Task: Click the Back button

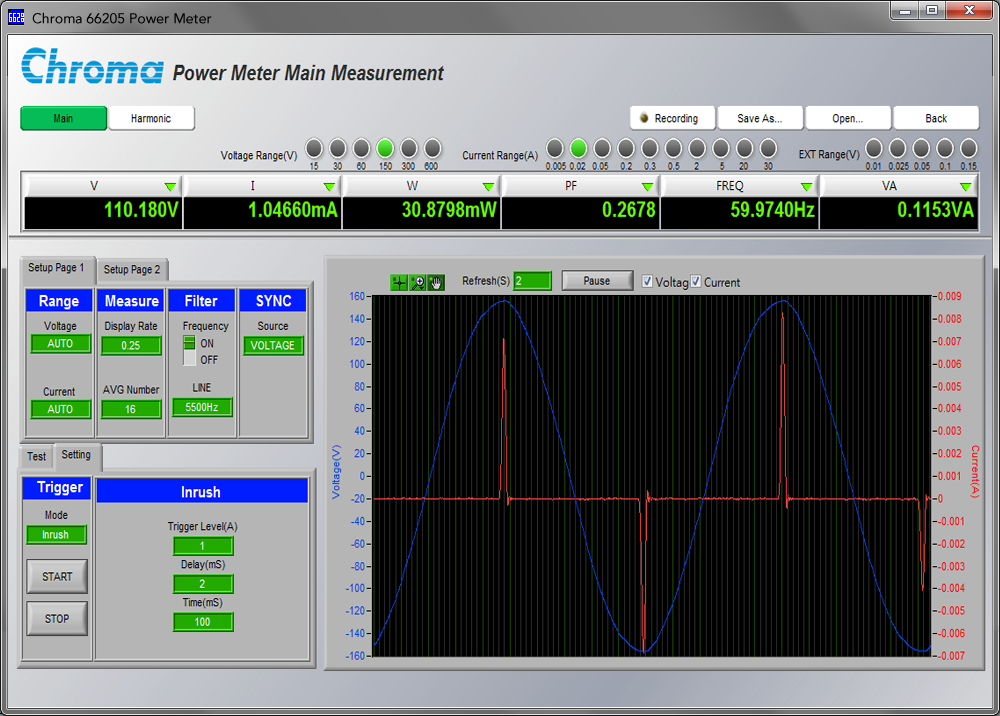Action: [936, 118]
